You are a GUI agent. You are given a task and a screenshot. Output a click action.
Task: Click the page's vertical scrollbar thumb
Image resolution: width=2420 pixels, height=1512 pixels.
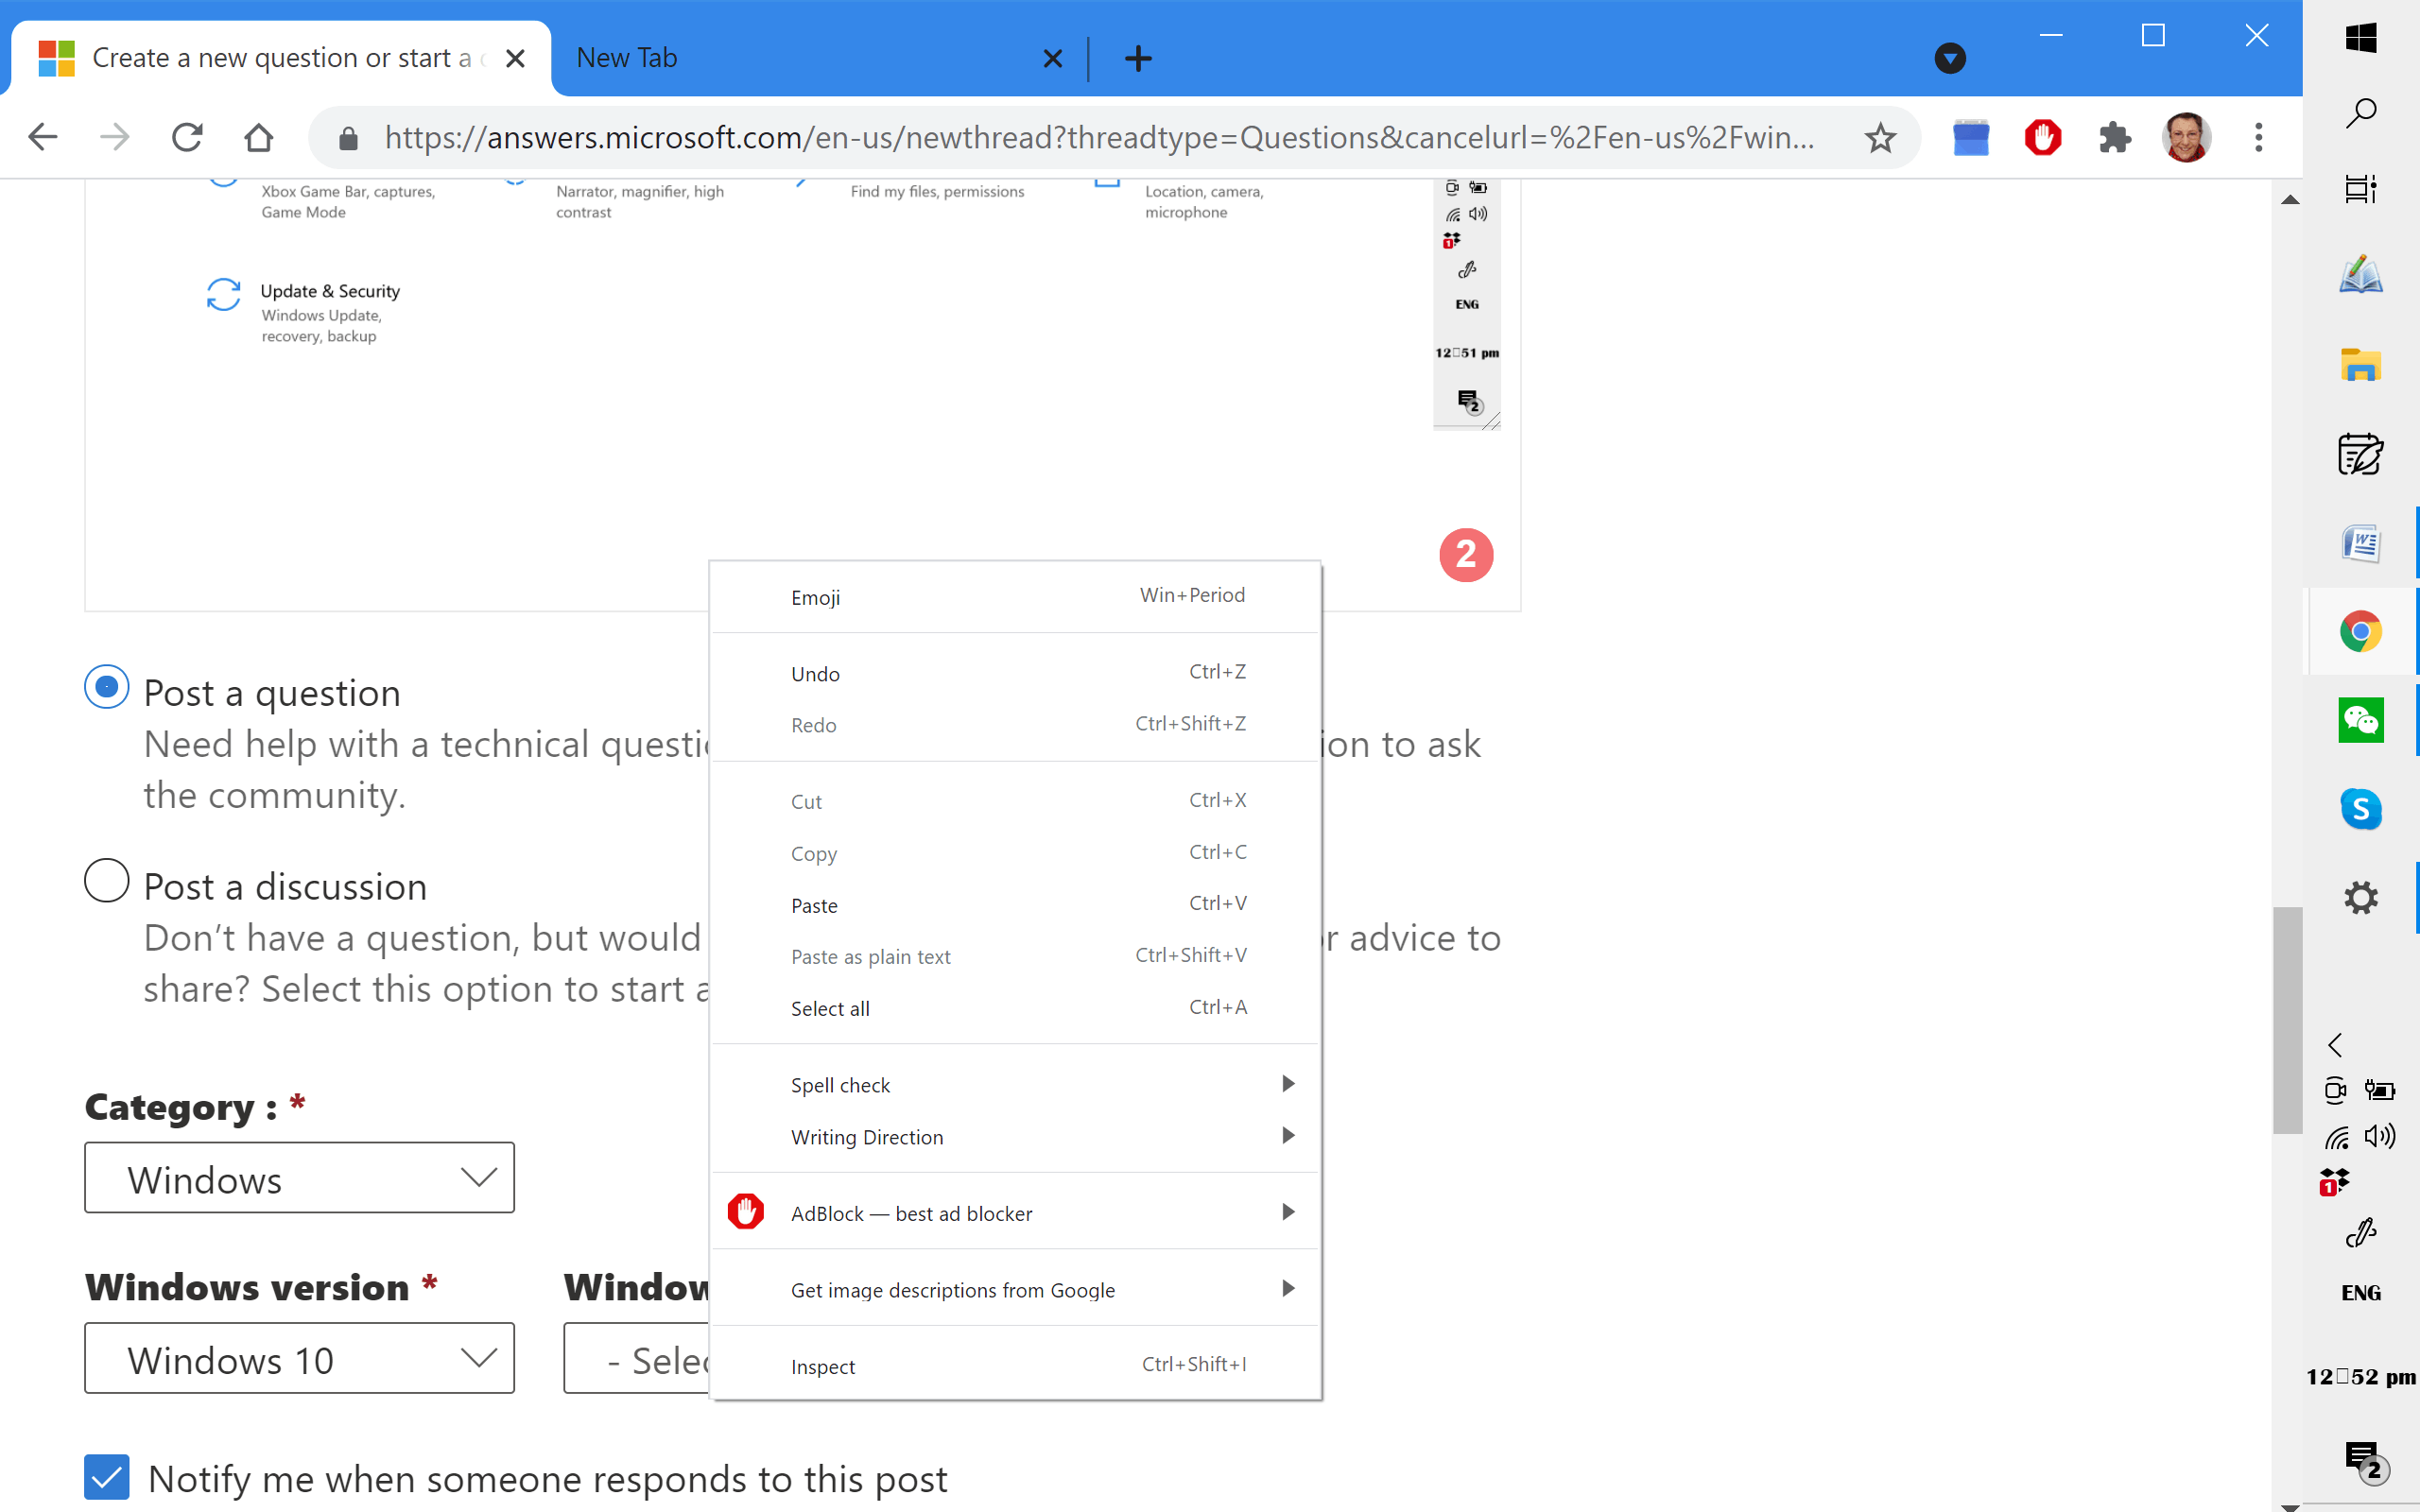point(2287,1020)
